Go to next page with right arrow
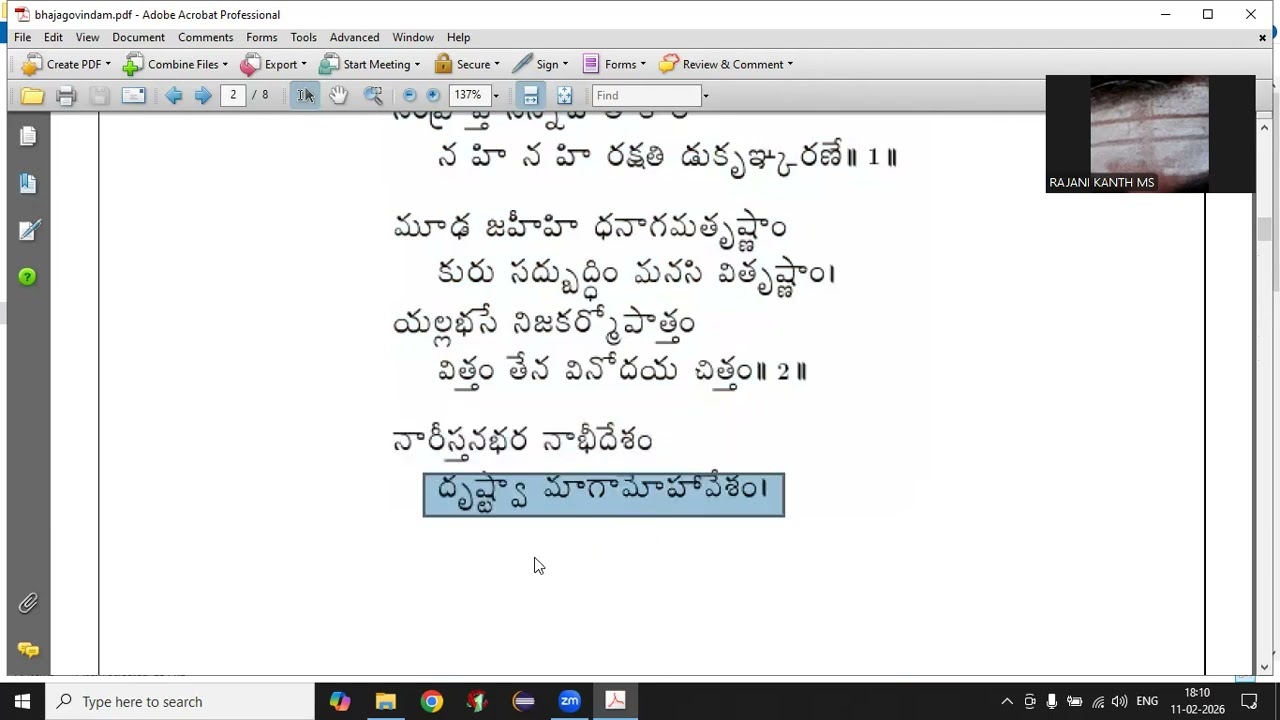1280x720 pixels. [x=203, y=95]
